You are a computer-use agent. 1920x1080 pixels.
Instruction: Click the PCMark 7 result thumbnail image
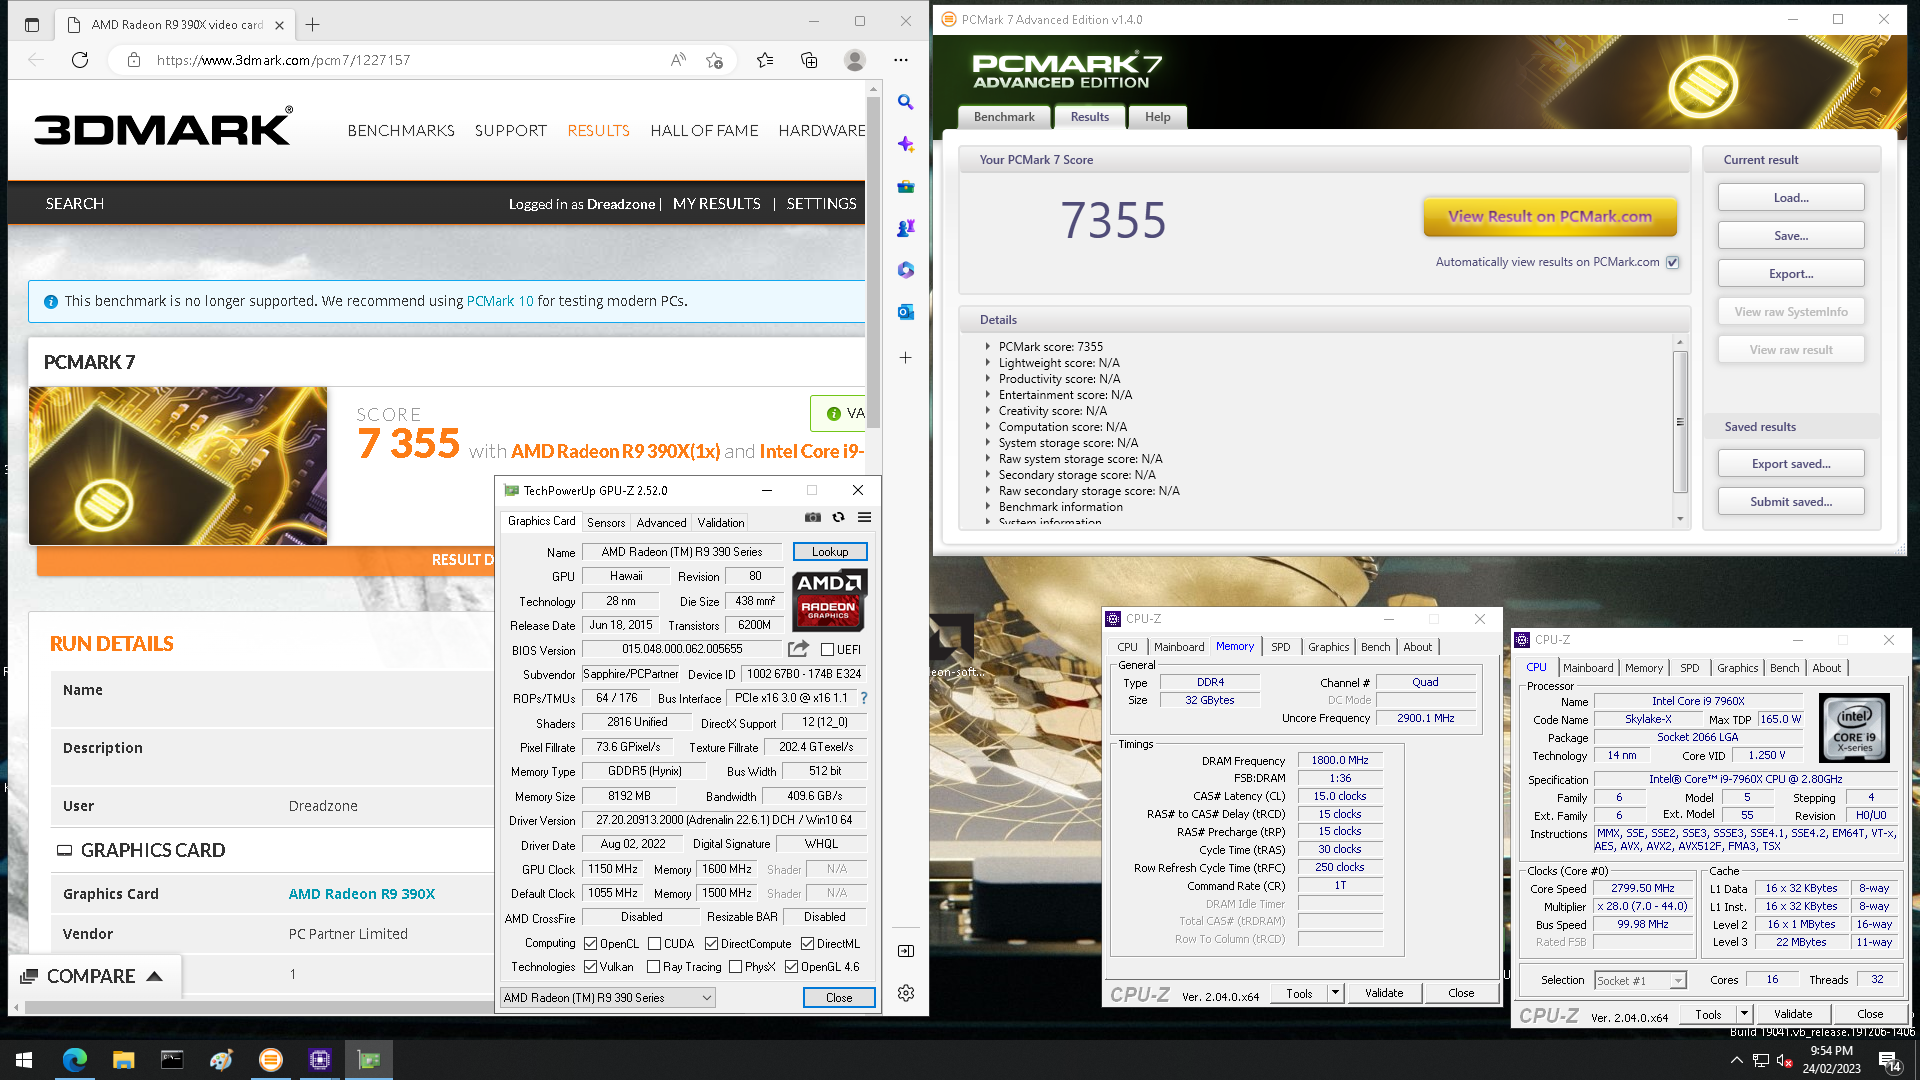point(178,466)
